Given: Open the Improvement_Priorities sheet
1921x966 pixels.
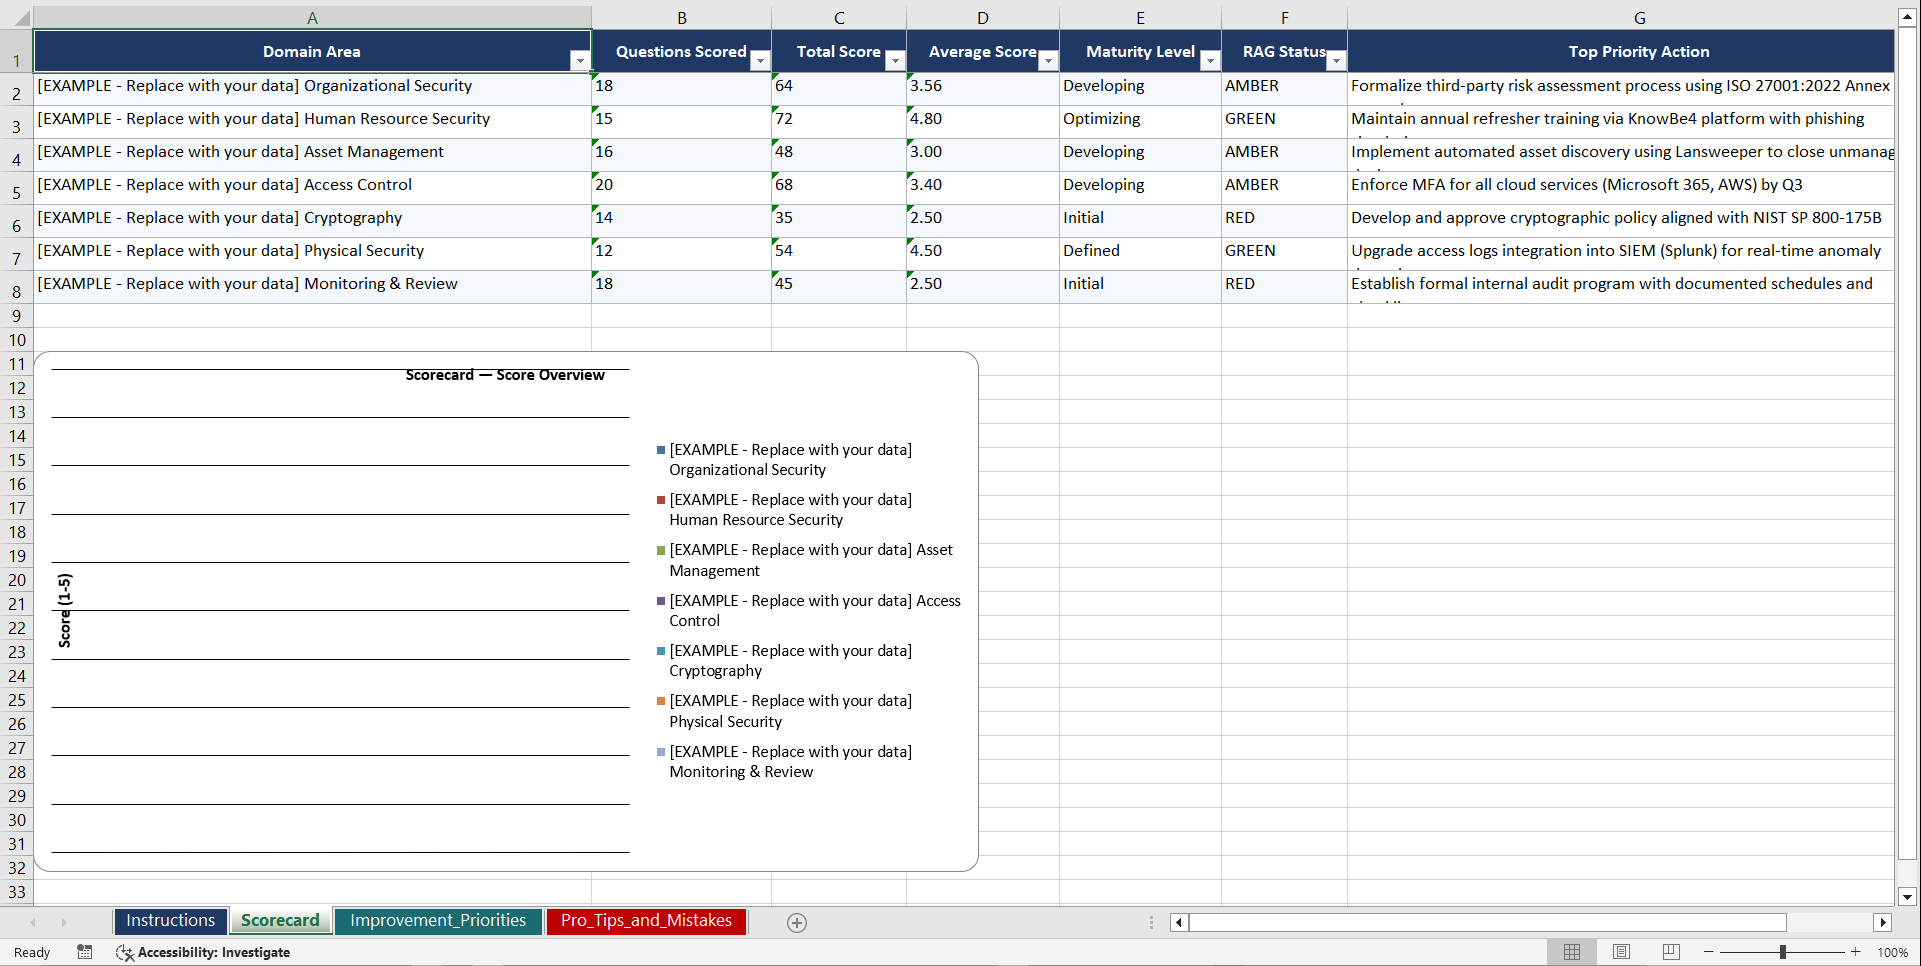Looking at the screenshot, I should tap(438, 920).
